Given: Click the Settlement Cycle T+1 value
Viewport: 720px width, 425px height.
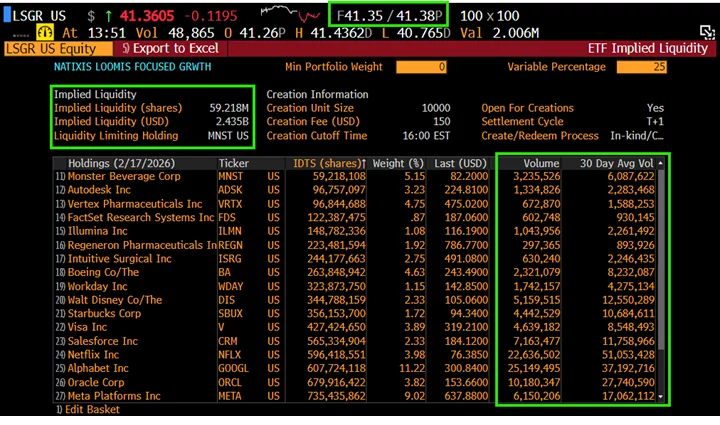Looking at the screenshot, I should pos(655,122).
